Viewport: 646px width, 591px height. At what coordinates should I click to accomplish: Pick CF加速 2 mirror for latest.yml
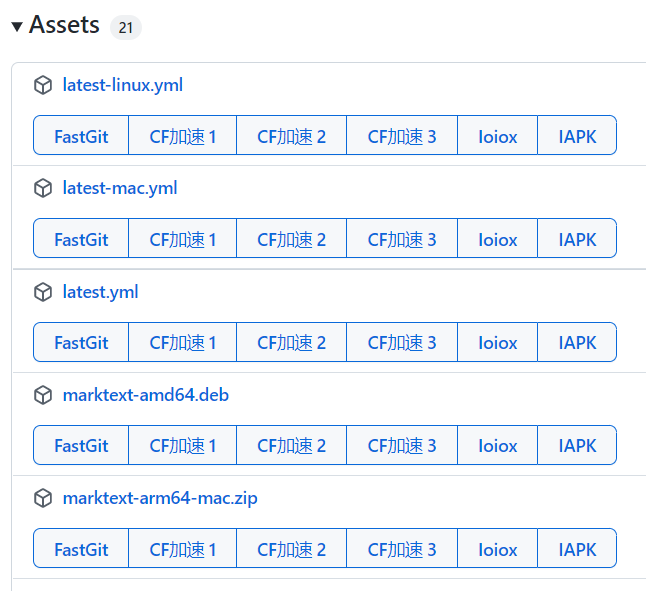click(x=291, y=342)
